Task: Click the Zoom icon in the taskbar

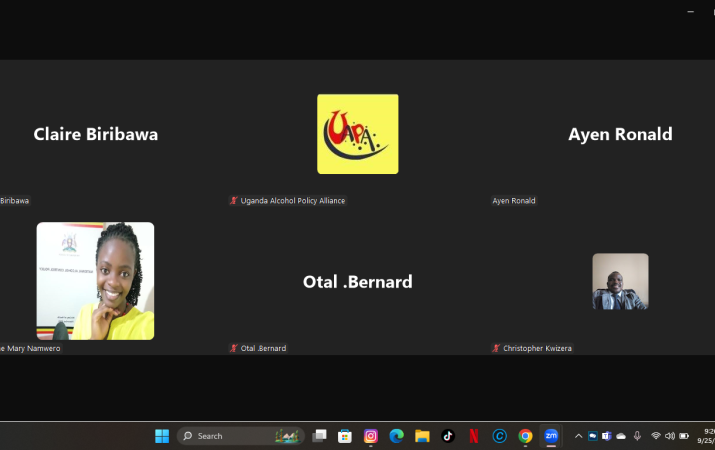Action: pos(551,436)
